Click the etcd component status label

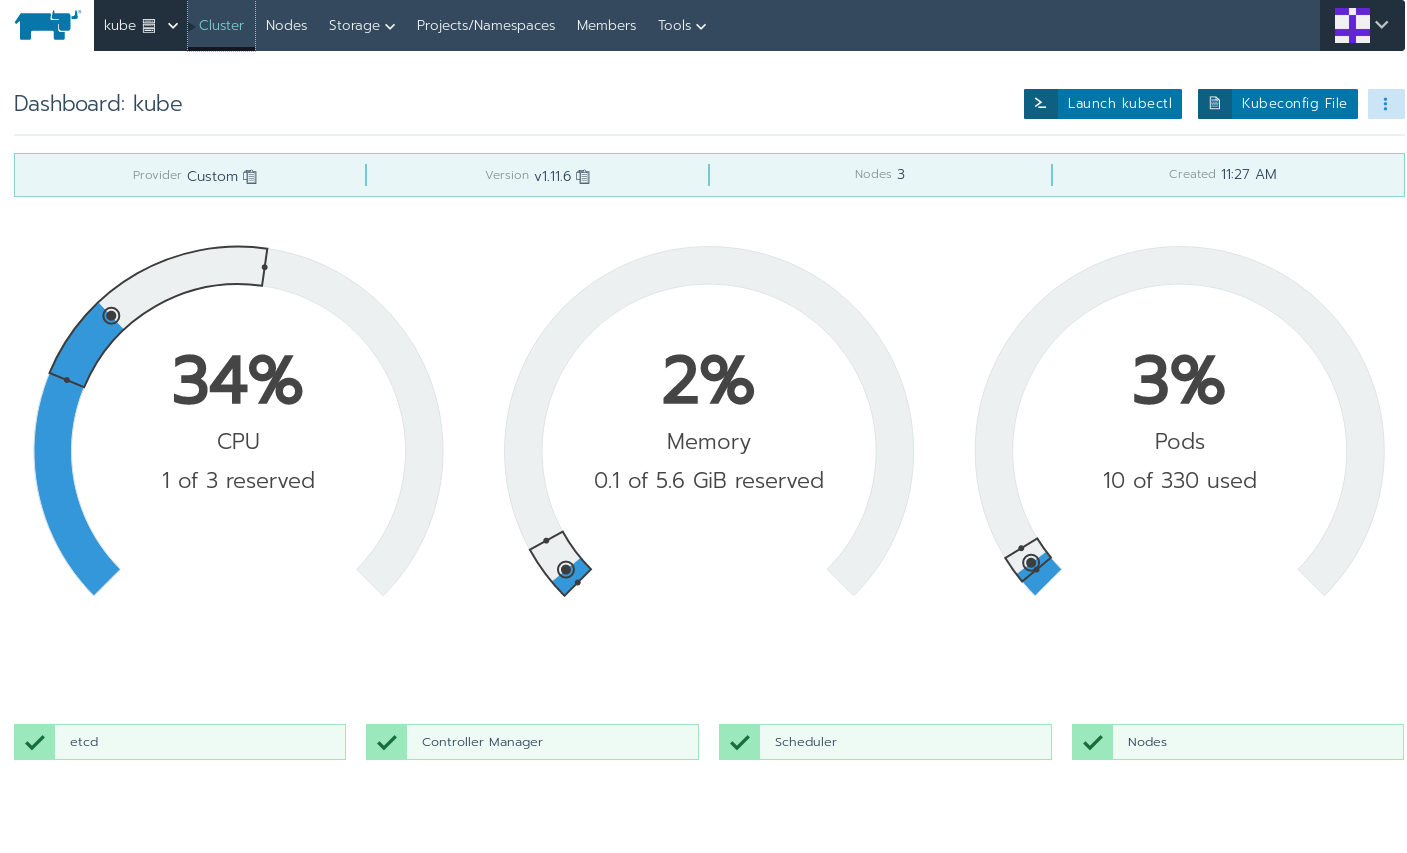tap(84, 742)
